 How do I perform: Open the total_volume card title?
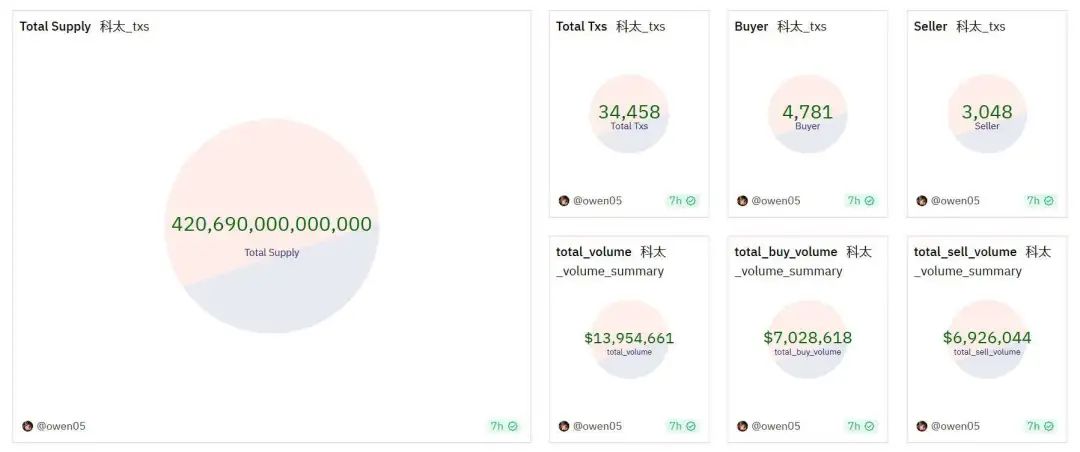594,252
